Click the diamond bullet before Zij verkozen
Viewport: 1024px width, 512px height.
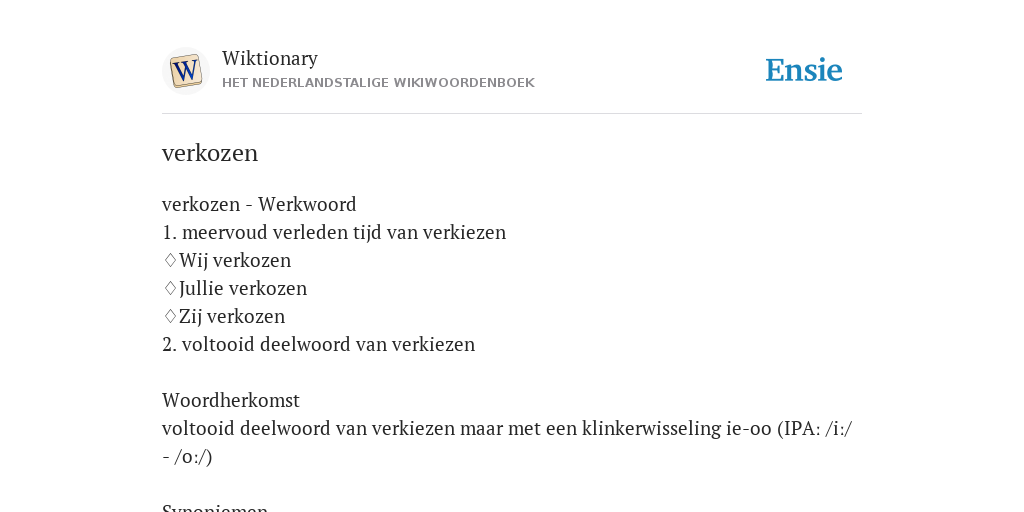[170, 317]
